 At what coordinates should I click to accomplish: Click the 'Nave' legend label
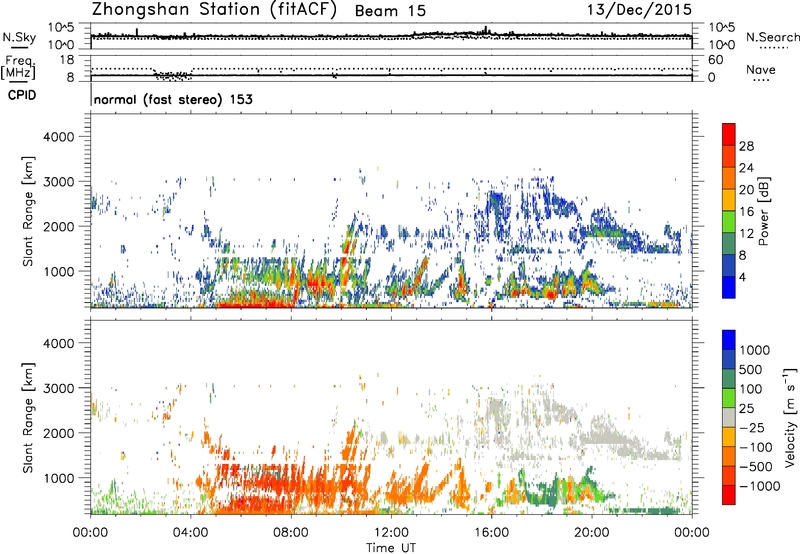pyautogui.click(x=761, y=69)
